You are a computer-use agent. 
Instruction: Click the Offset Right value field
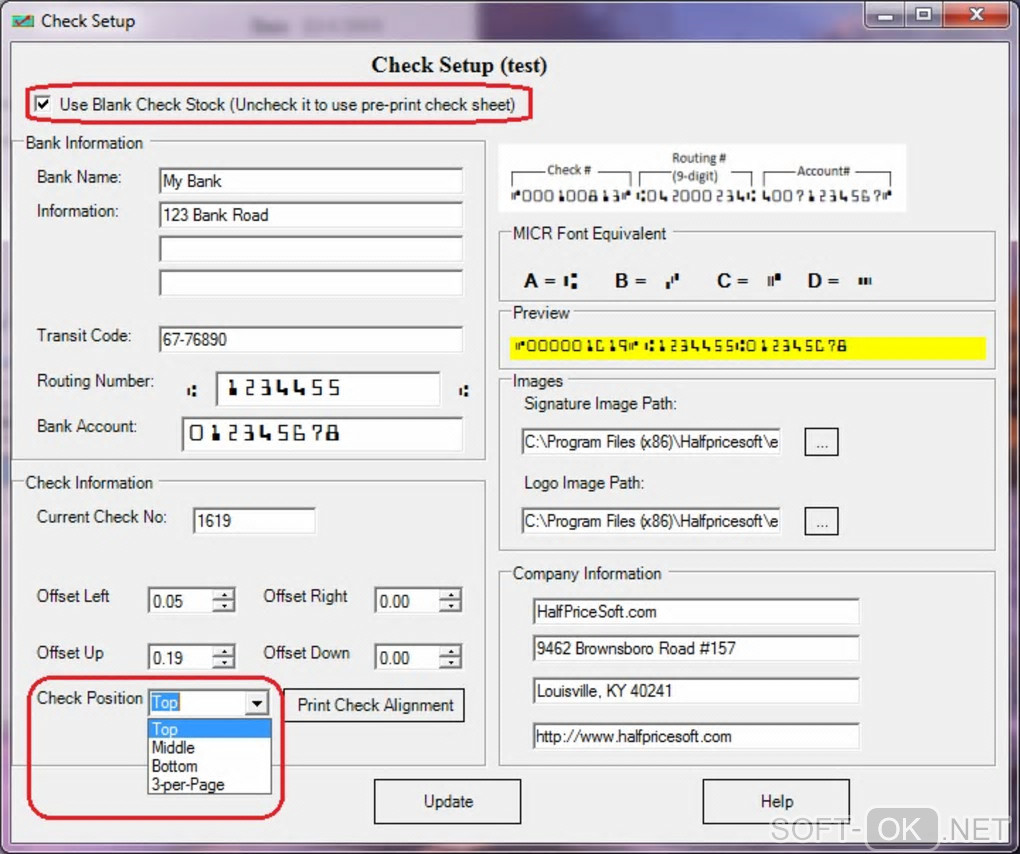[407, 600]
